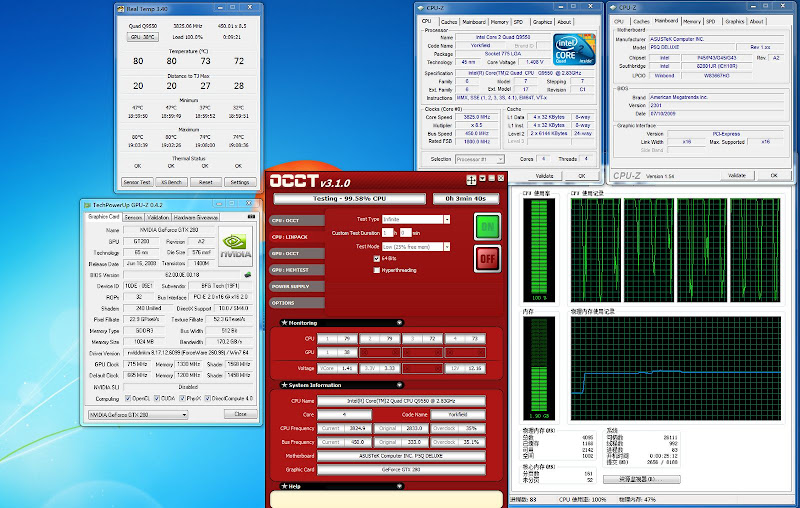Screen dimensions: 800x508
Task: Click the memory usage history graph
Action: click(676, 368)
